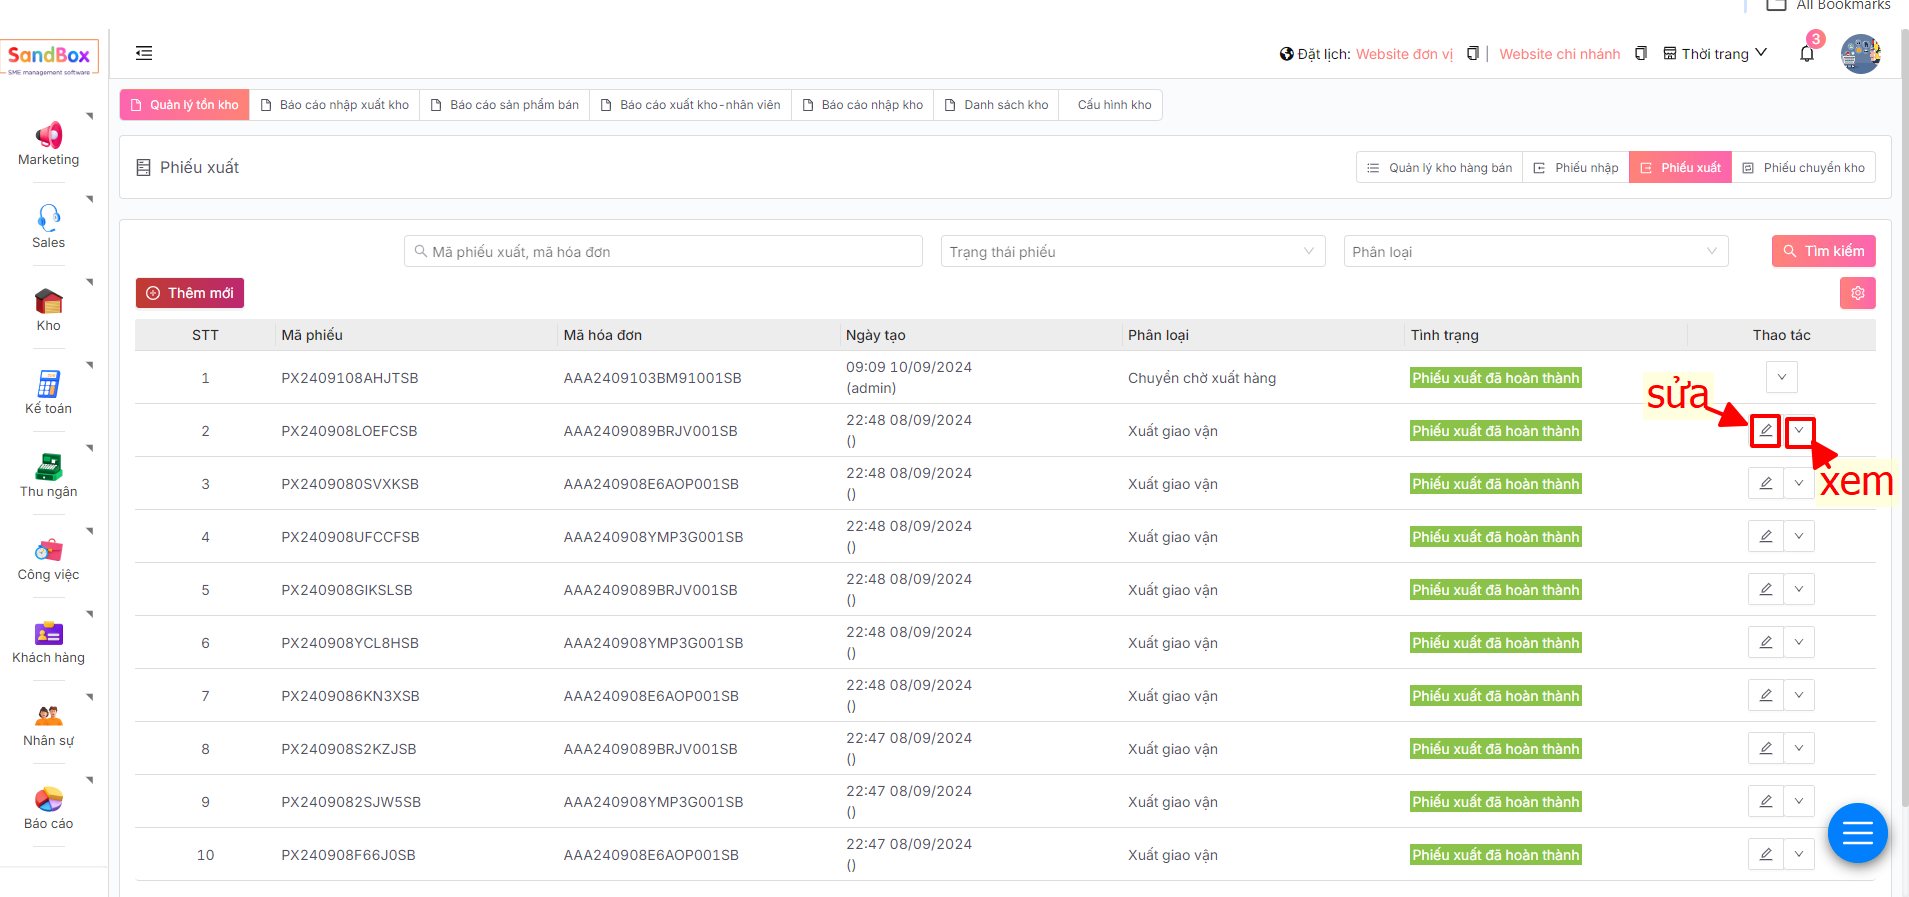The width and height of the screenshot is (1909, 897).
Task: Expand the Phân loại filter dropdown
Action: (x=1535, y=252)
